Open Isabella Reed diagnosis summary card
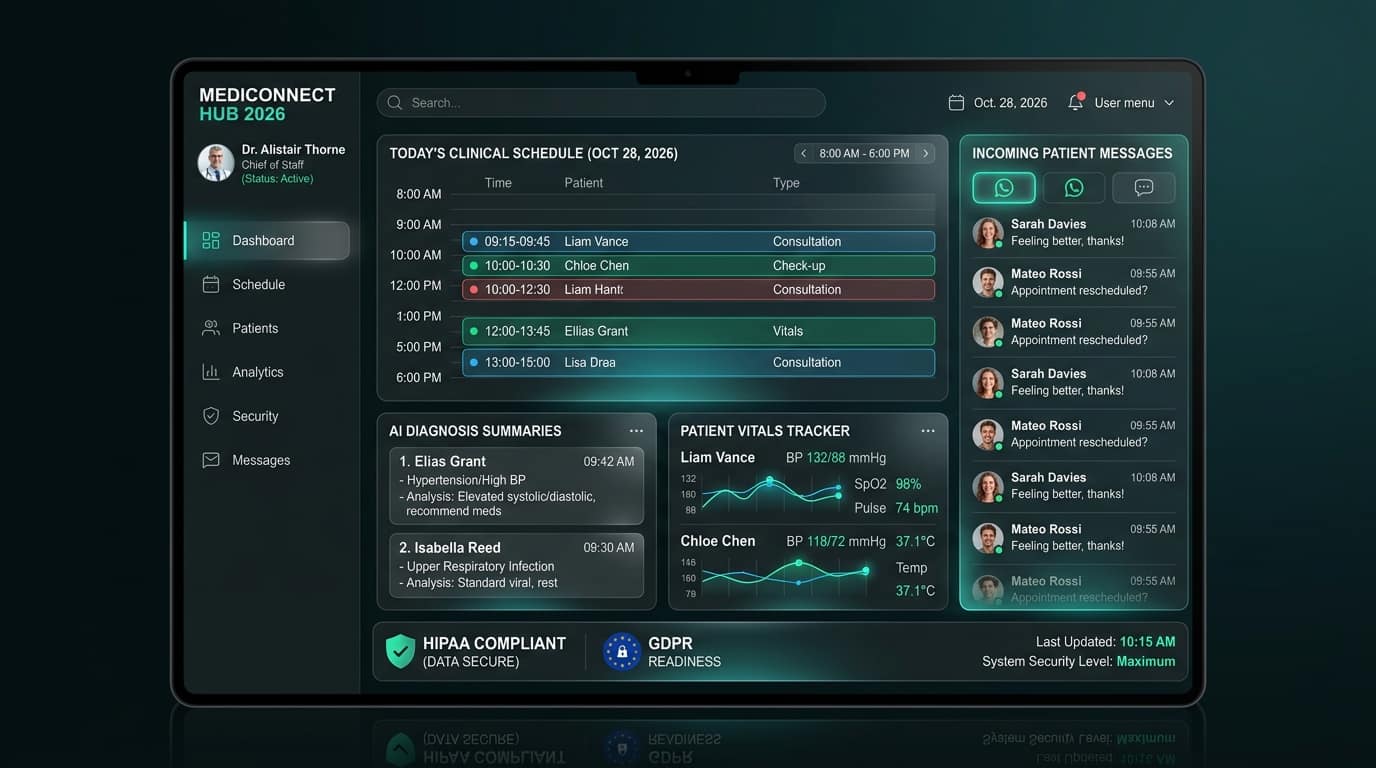 (516, 565)
